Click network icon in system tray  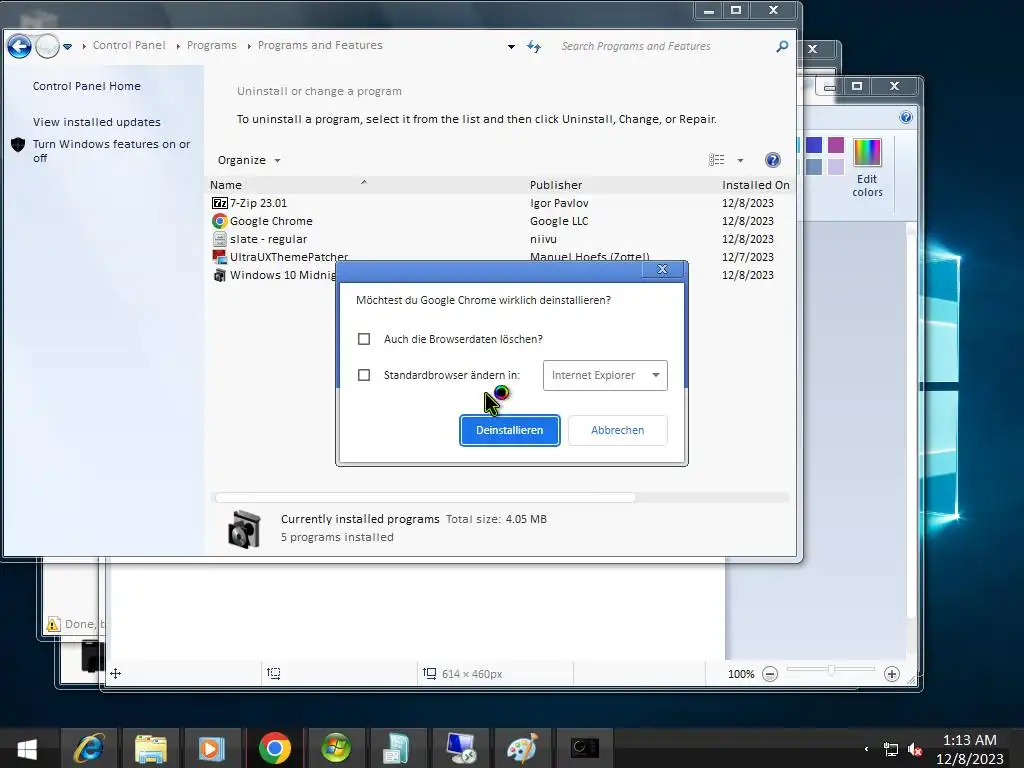891,750
